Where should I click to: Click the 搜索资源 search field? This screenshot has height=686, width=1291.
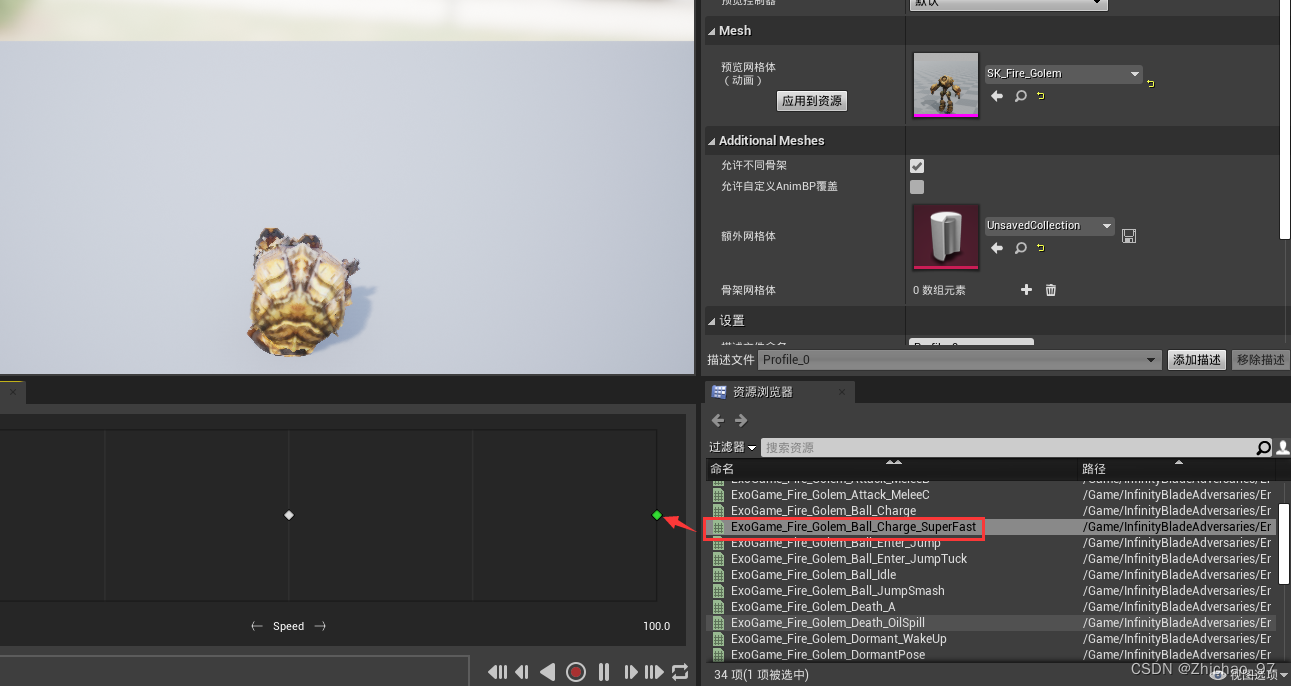[x=1008, y=447]
